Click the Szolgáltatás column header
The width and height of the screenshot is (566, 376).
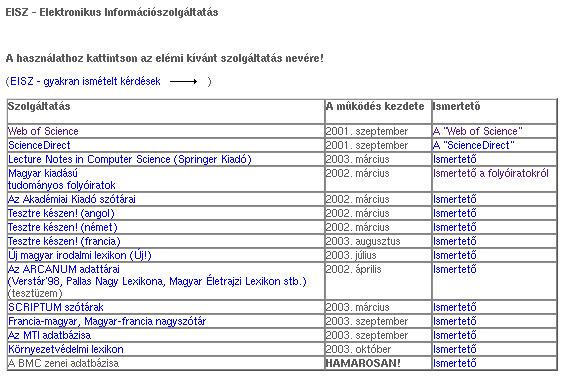(x=166, y=112)
